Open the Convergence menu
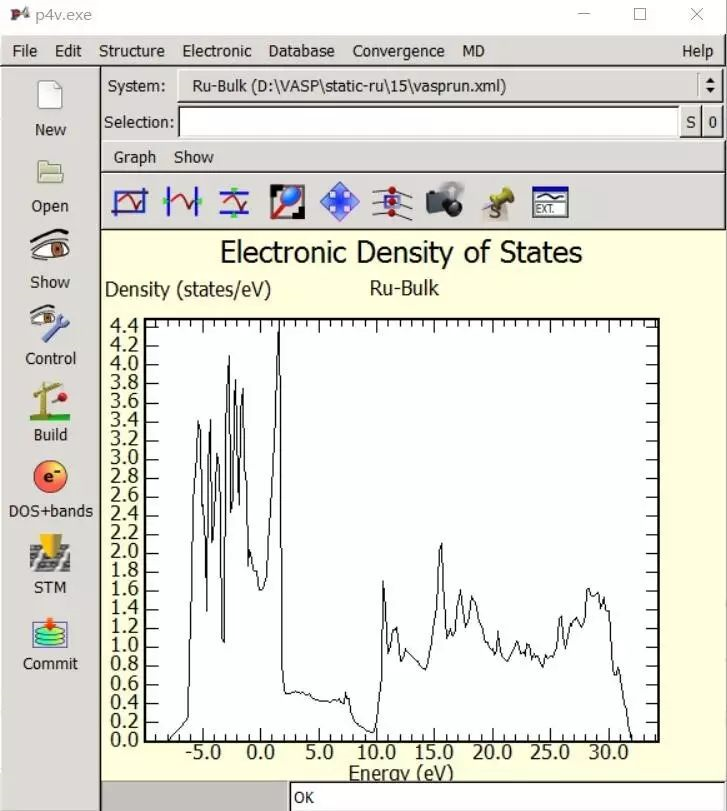Image resolution: width=727 pixels, height=811 pixels. 398,51
